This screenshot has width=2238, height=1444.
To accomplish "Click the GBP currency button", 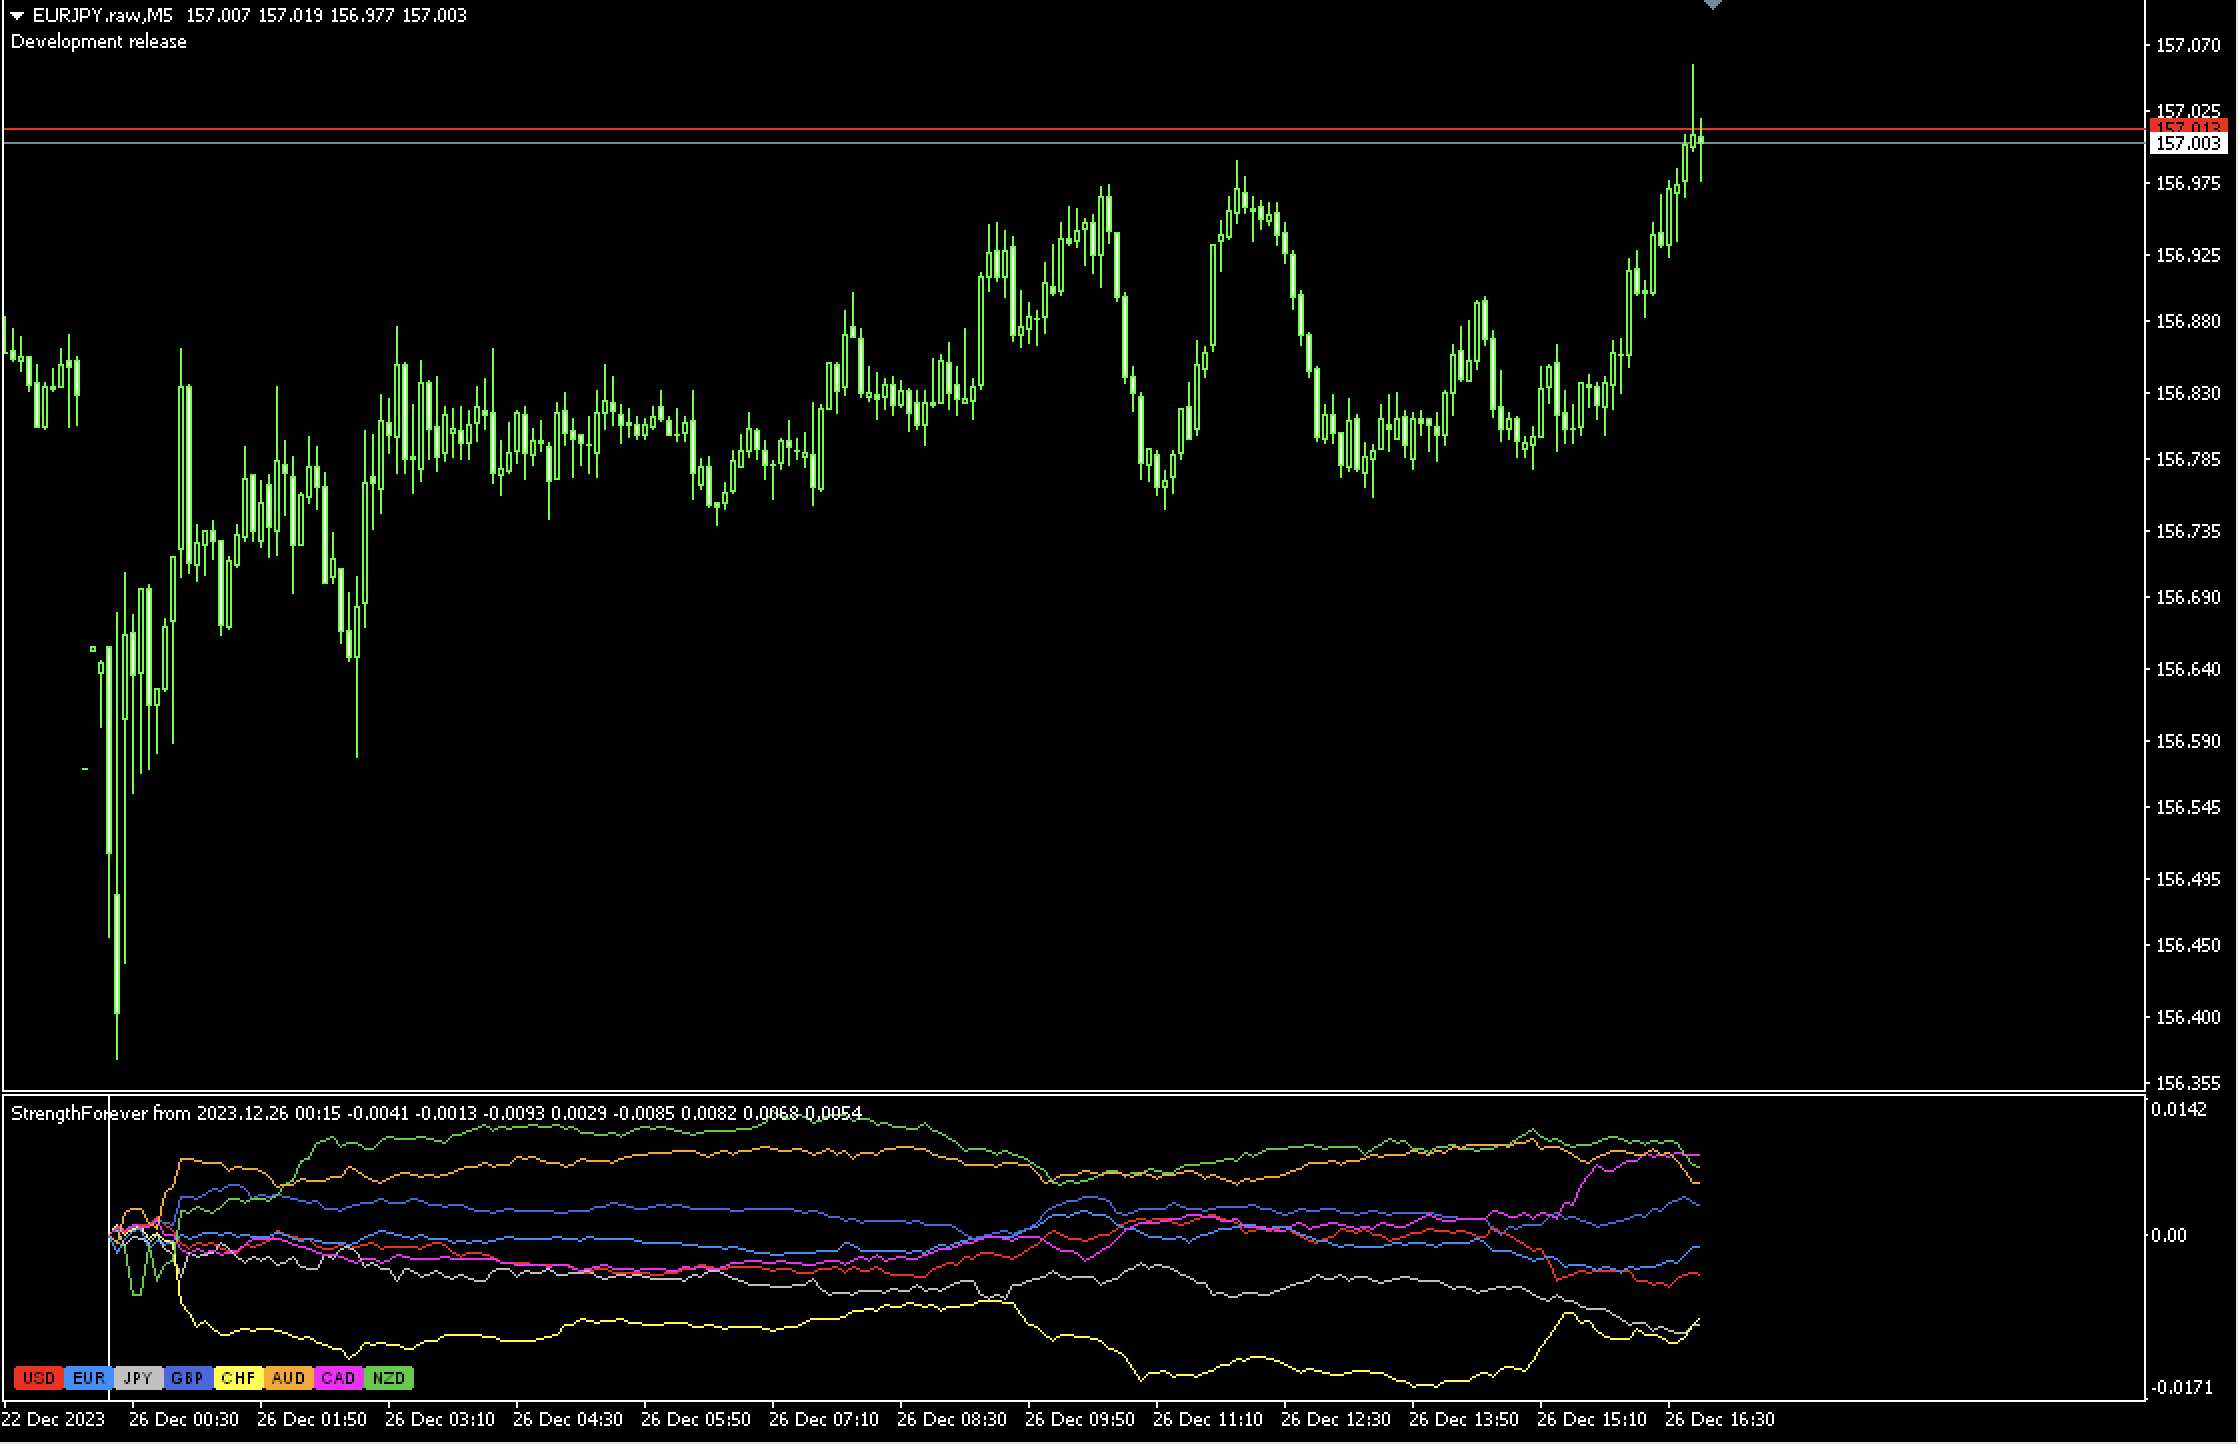I will [188, 1378].
